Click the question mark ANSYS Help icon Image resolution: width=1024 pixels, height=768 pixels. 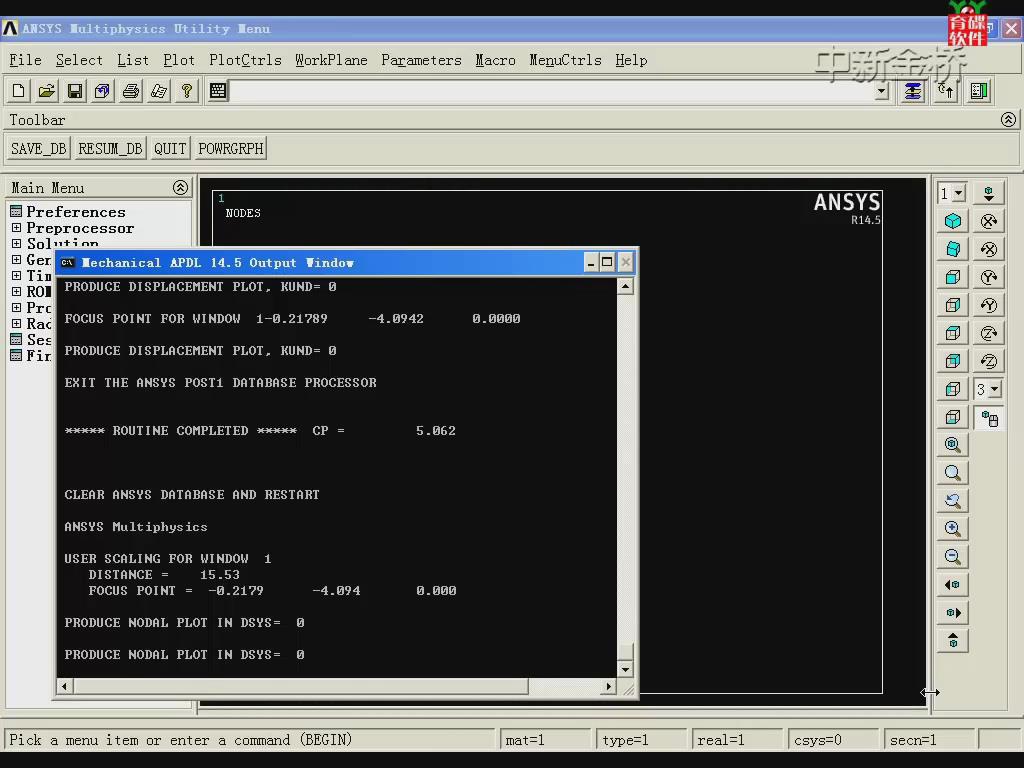coord(187,91)
